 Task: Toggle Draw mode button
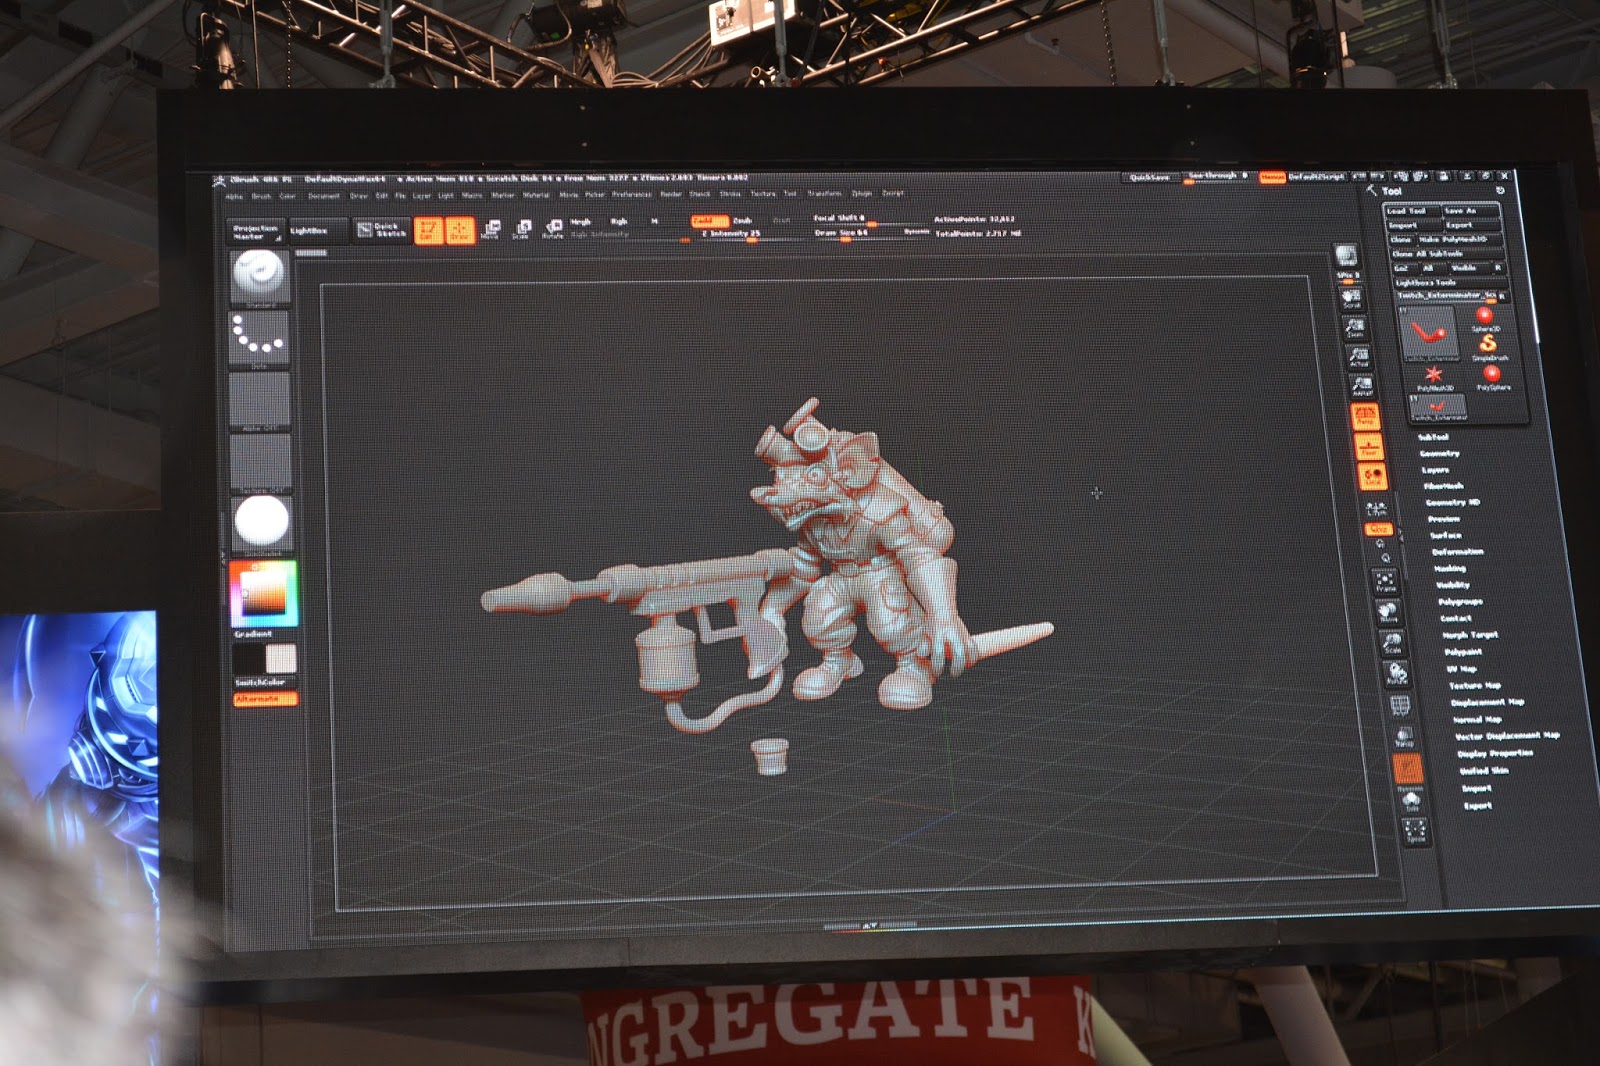pos(460,231)
